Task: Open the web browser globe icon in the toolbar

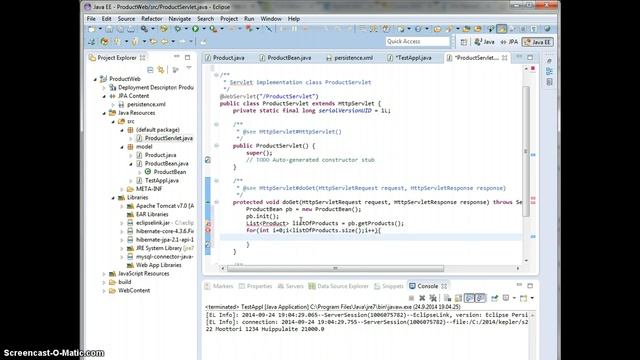Action: pos(548,29)
